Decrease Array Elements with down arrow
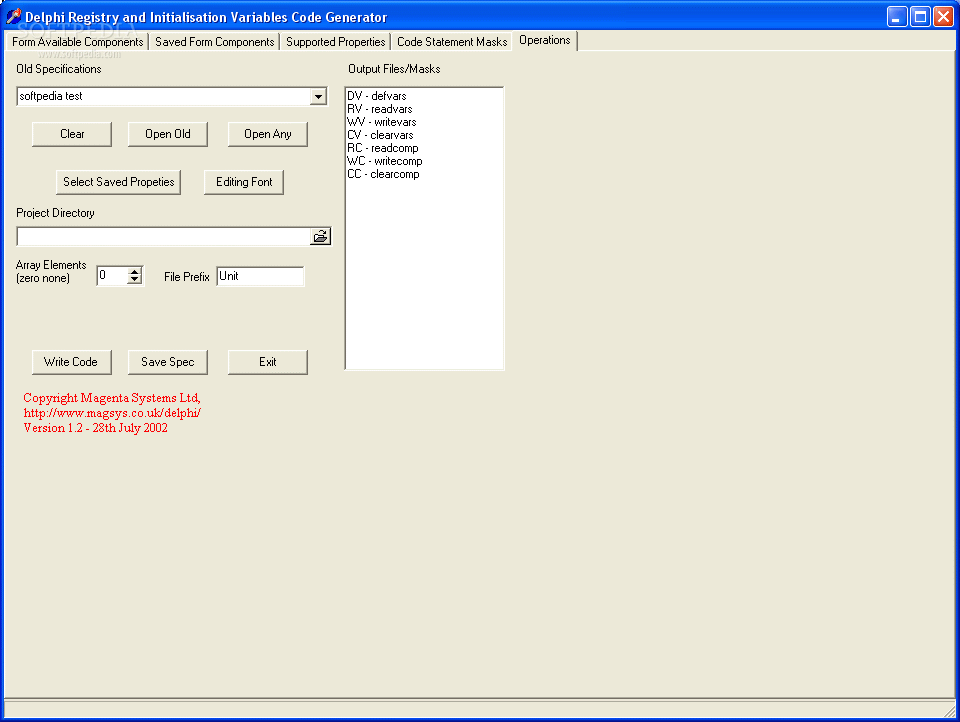 point(135,280)
